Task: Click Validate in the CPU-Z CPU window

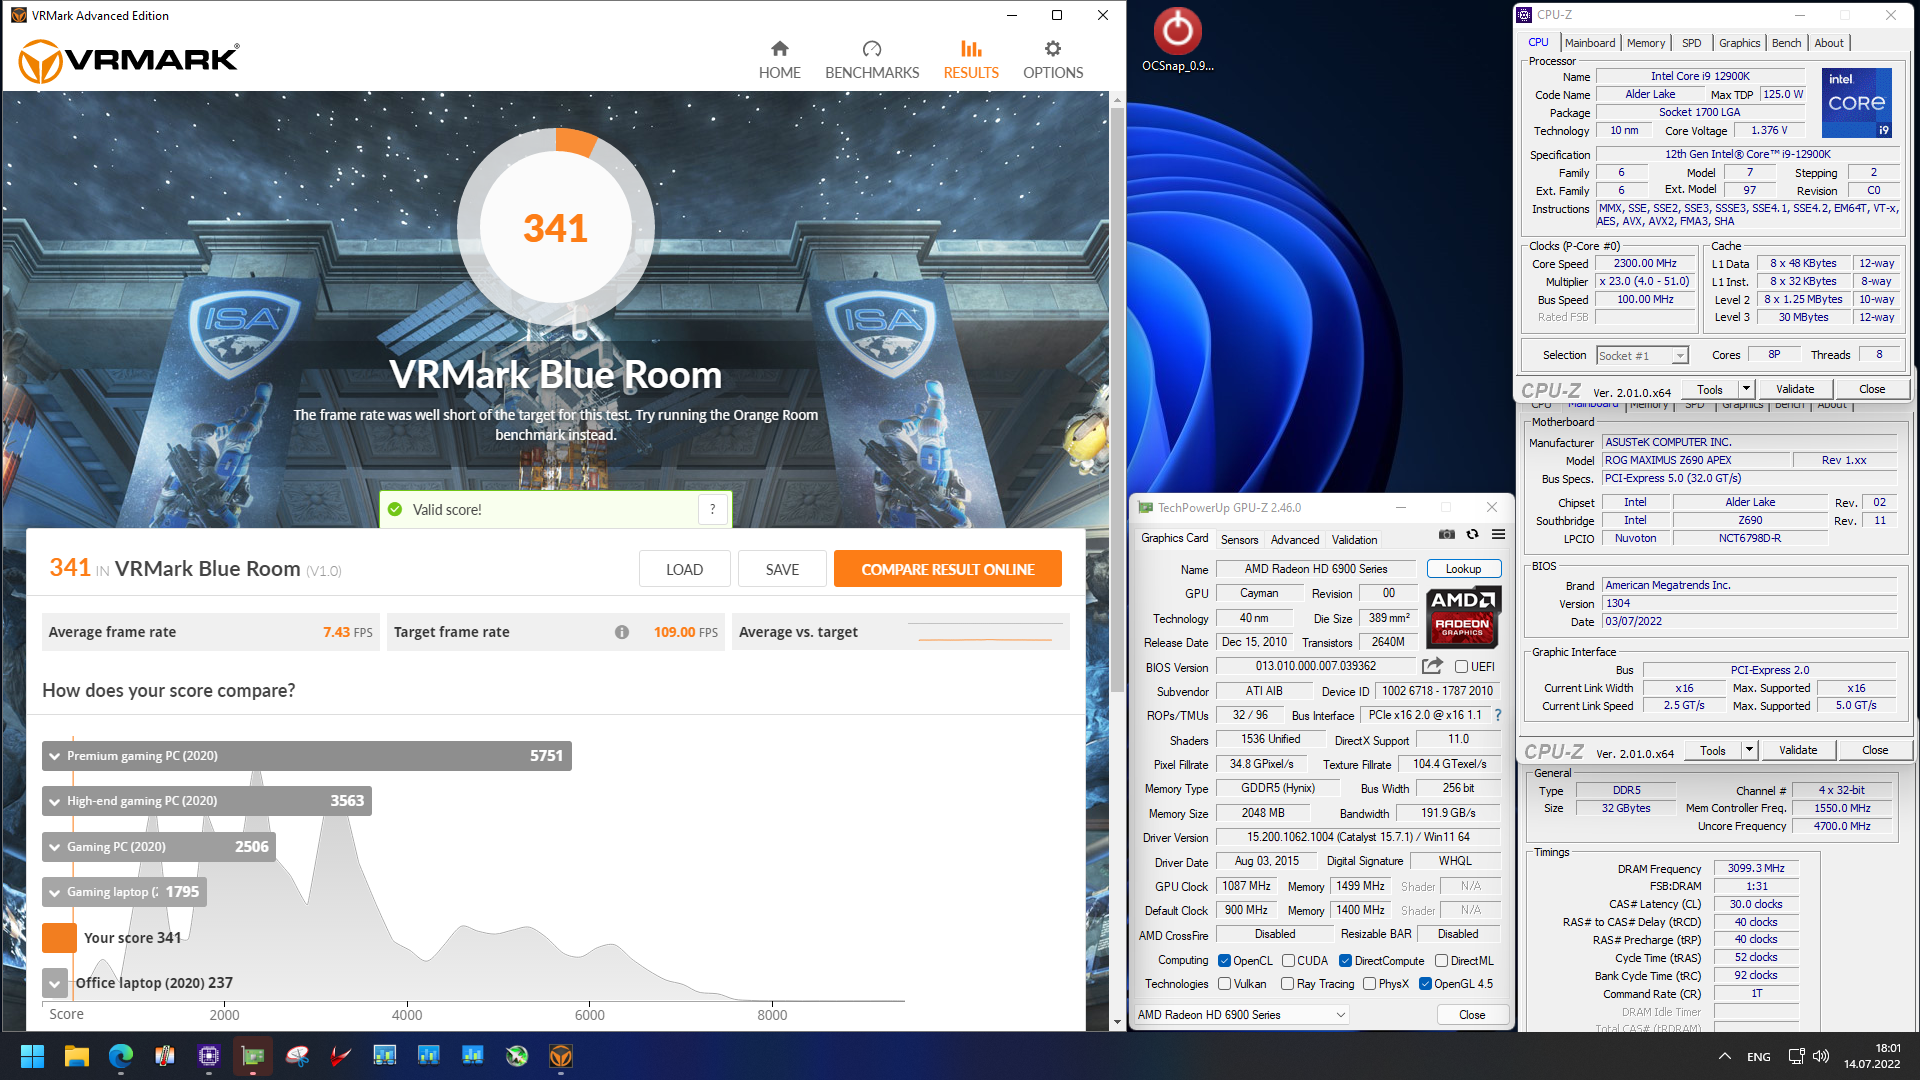Action: [x=1795, y=389]
